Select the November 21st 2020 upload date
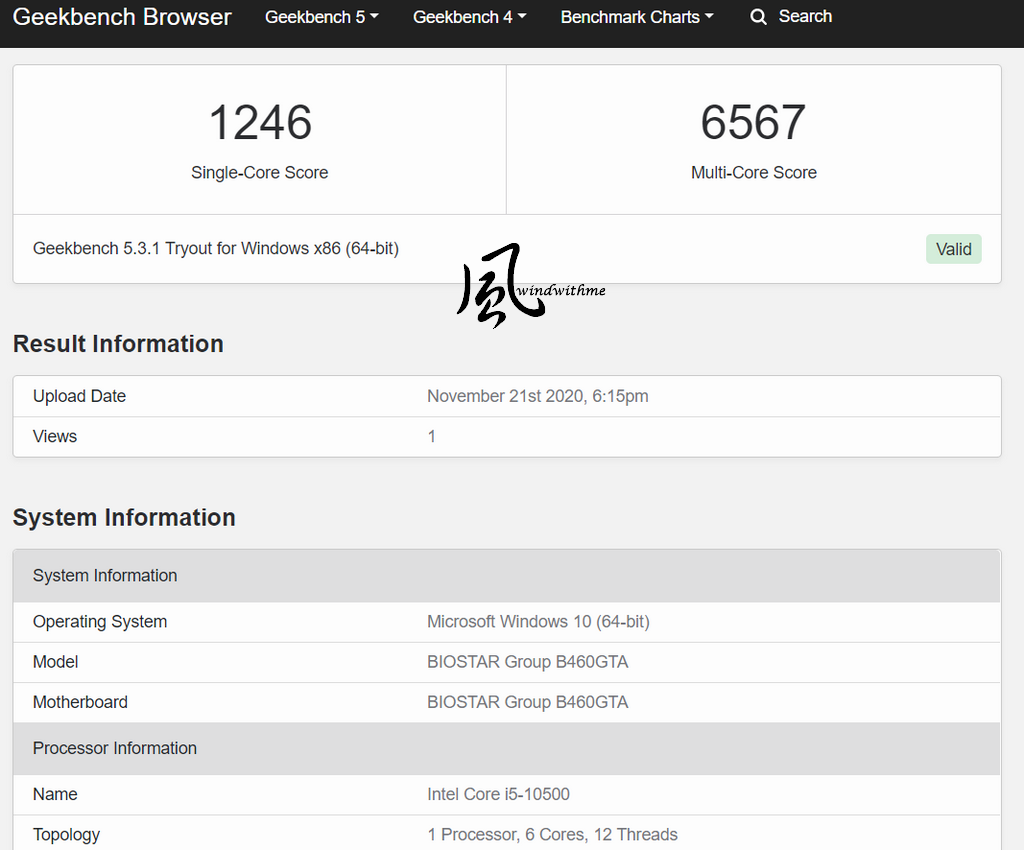This screenshot has width=1024, height=850. pos(537,396)
